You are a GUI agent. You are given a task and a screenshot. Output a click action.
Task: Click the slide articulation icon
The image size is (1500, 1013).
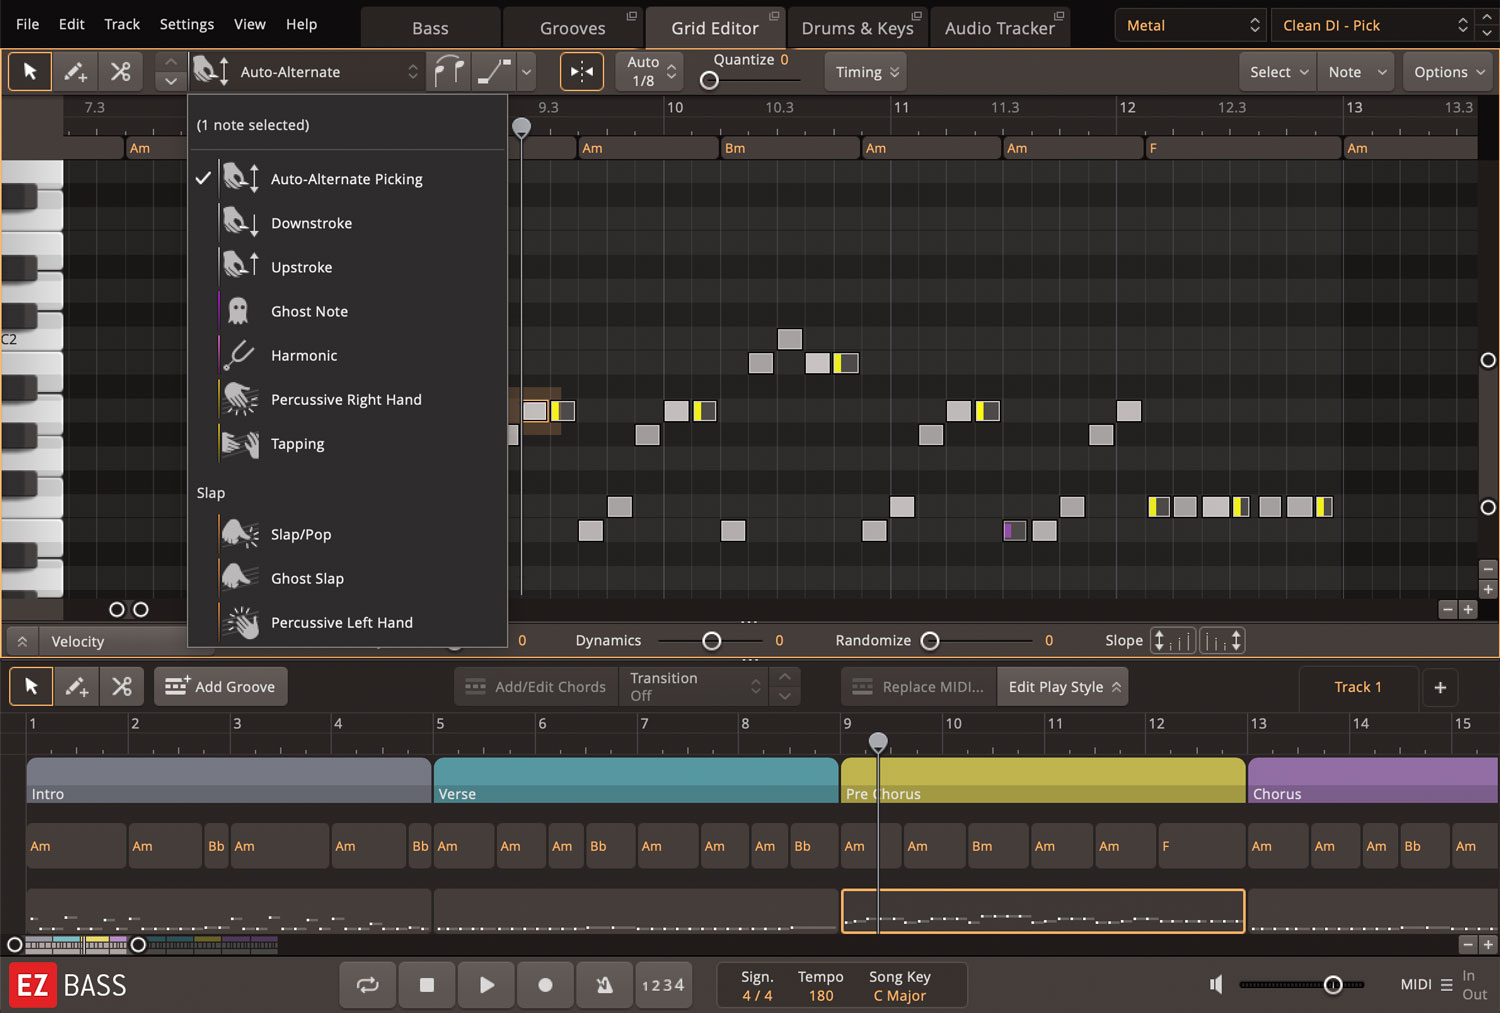click(494, 72)
